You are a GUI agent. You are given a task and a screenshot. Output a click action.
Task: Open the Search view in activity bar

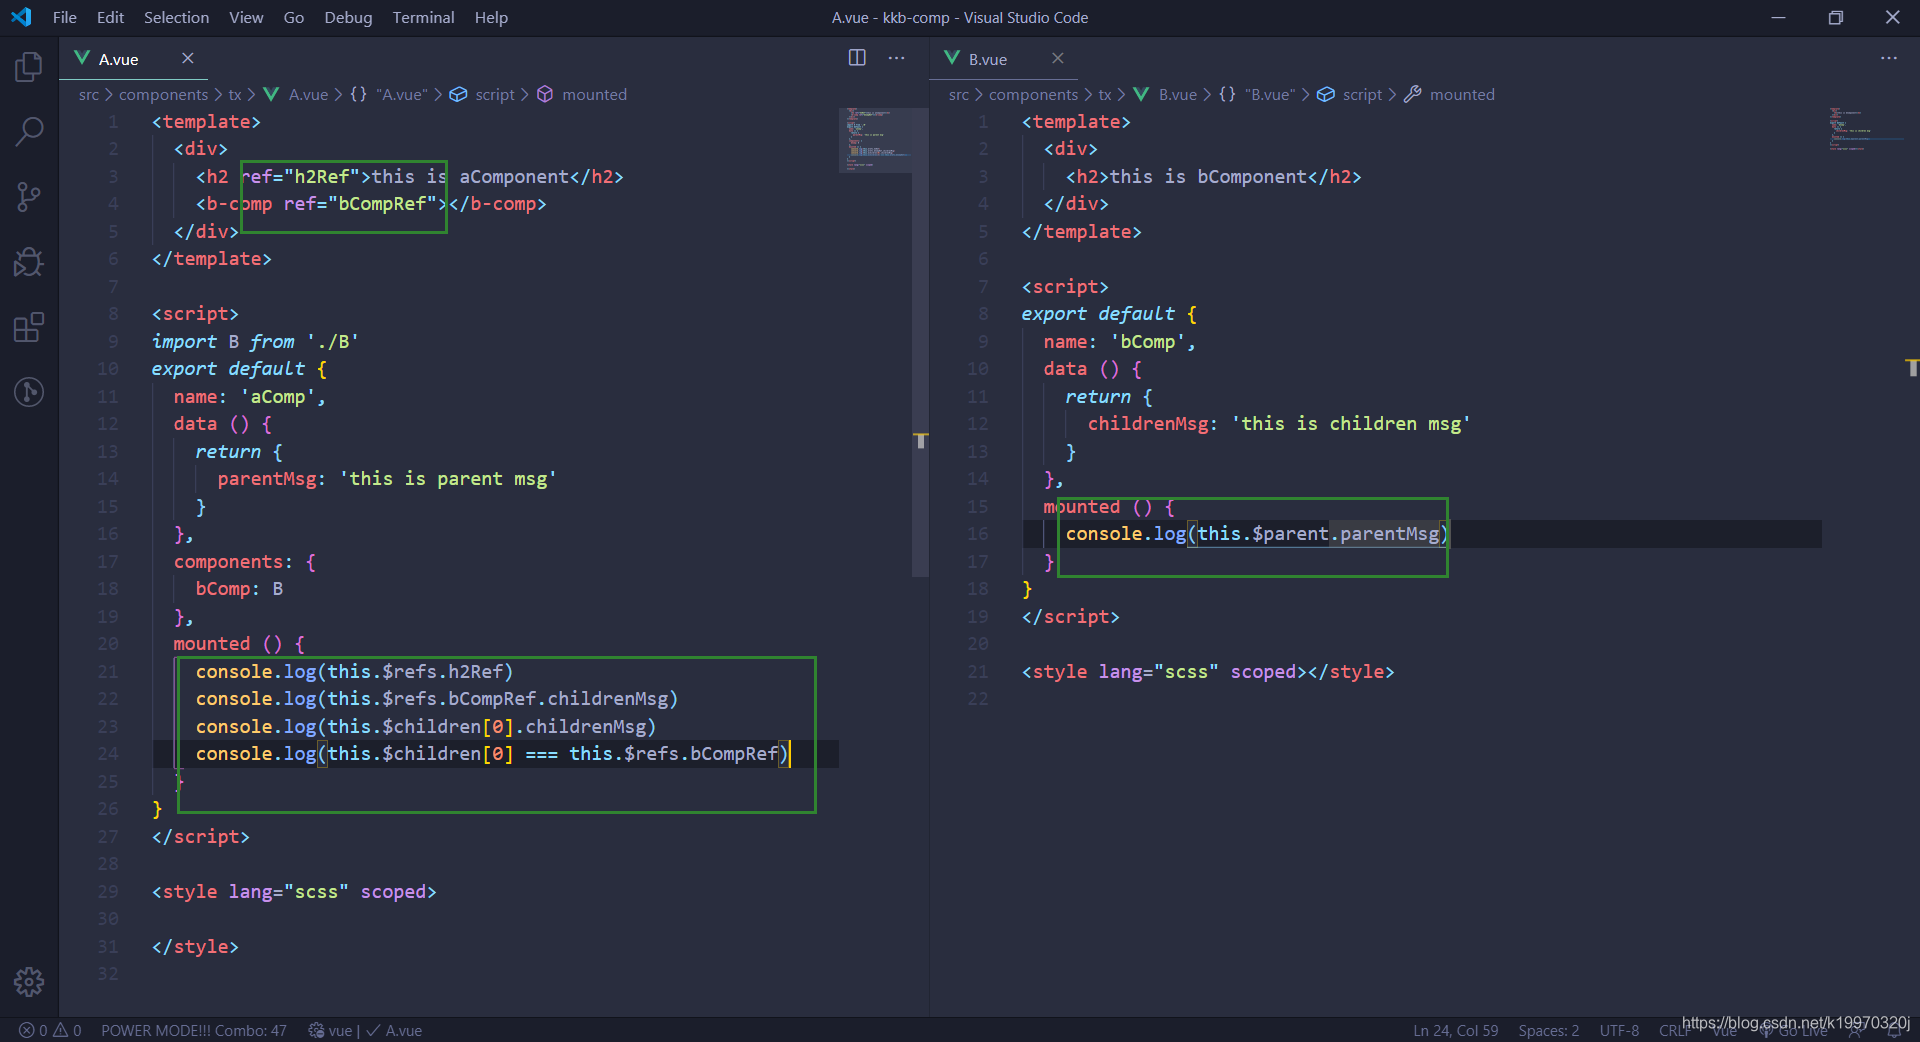click(29, 131)
